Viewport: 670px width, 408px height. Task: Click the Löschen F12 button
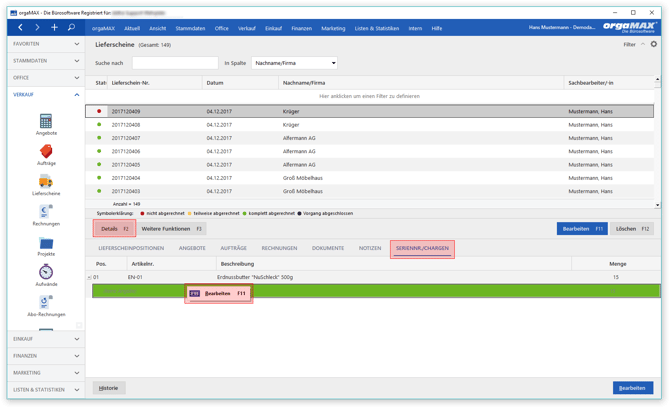(x=632, y=229)
